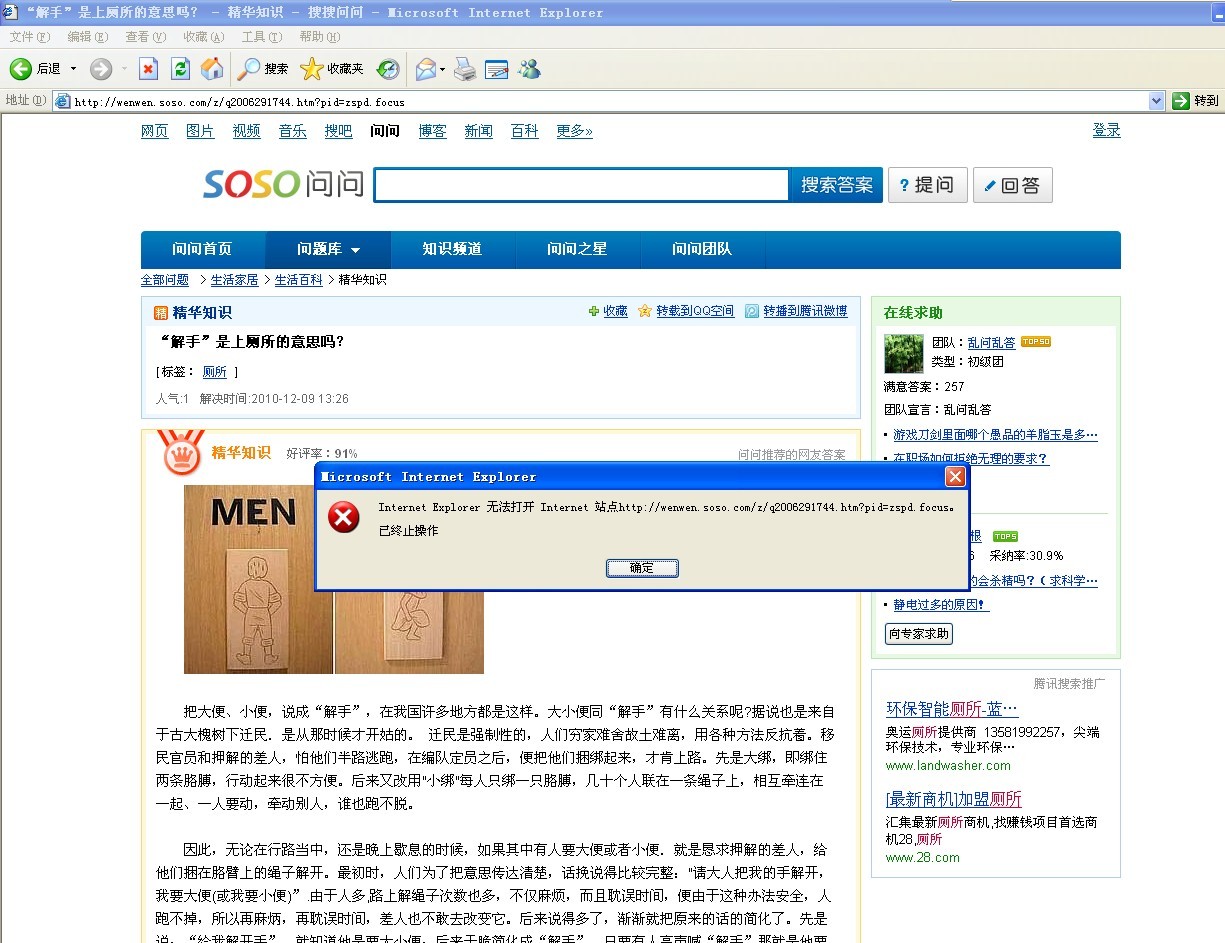
Task: Switch to 知识频道 tab
Action: 452,249
